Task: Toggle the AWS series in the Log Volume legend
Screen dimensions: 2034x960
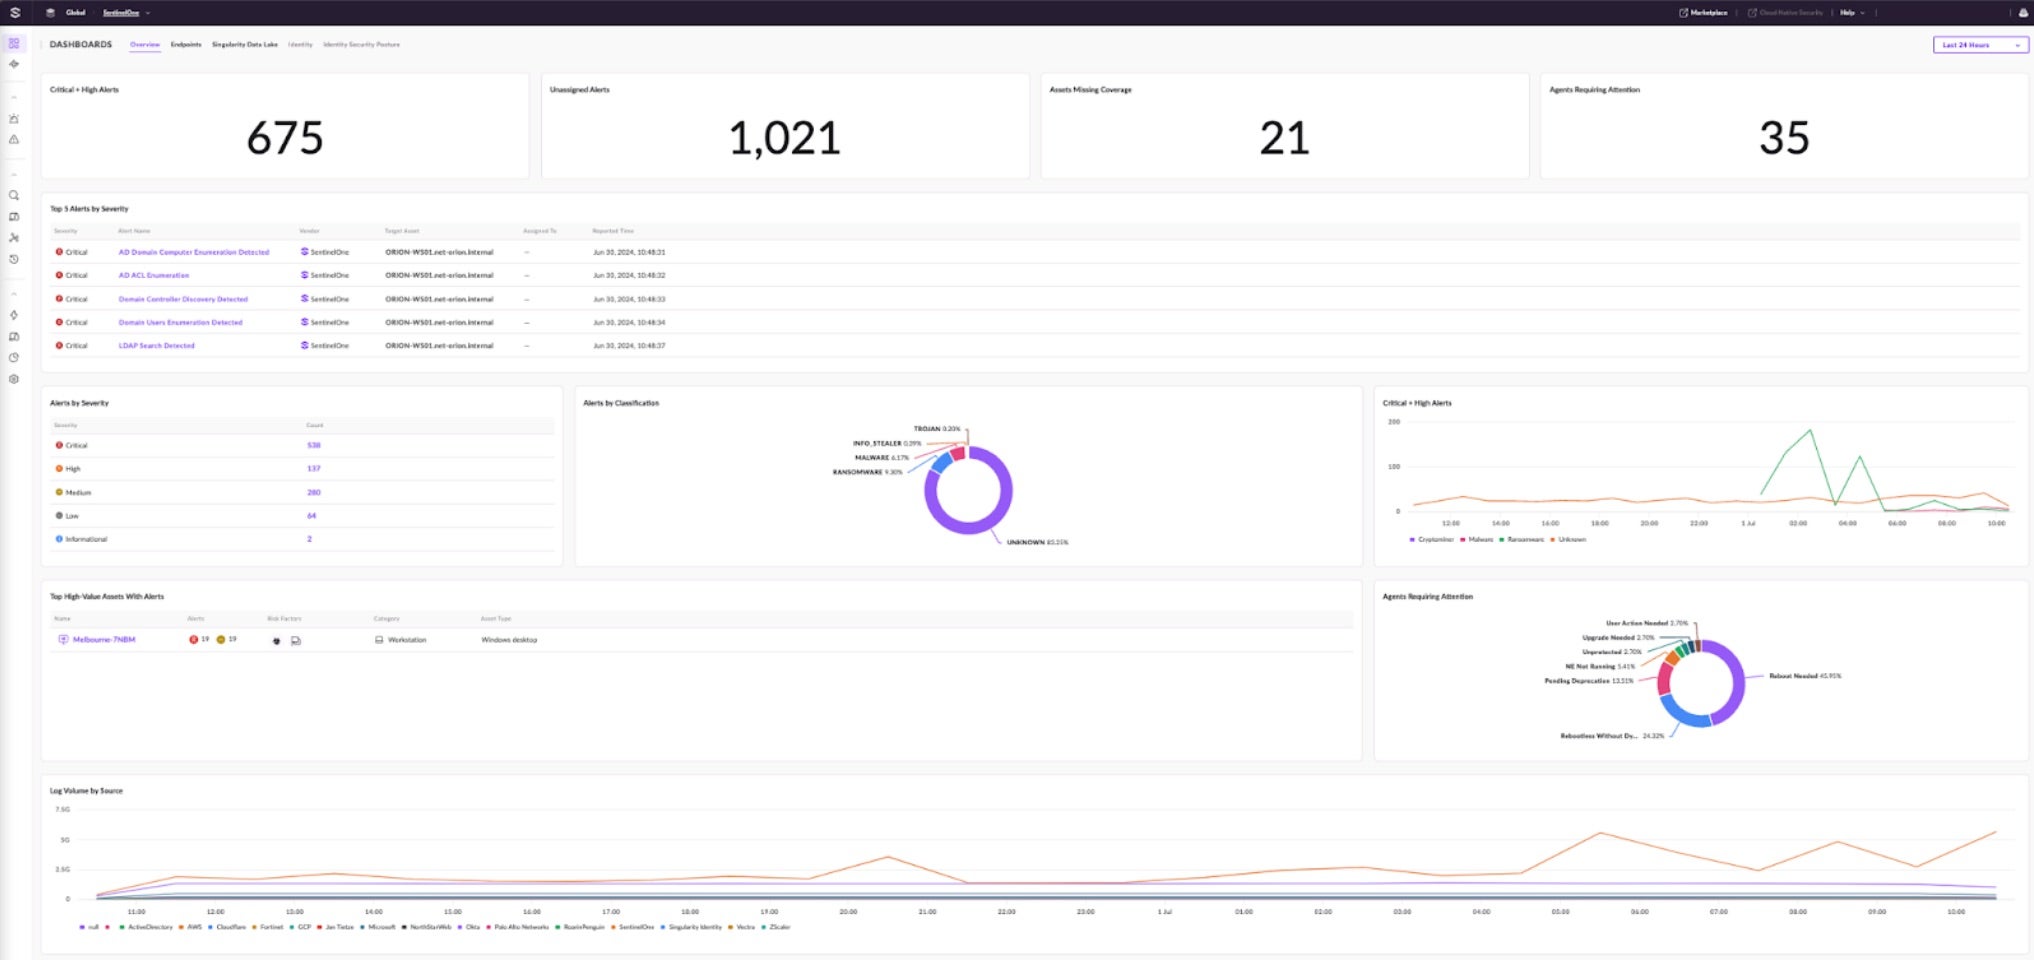Action: pyautogui.click(x=193, y=927)
